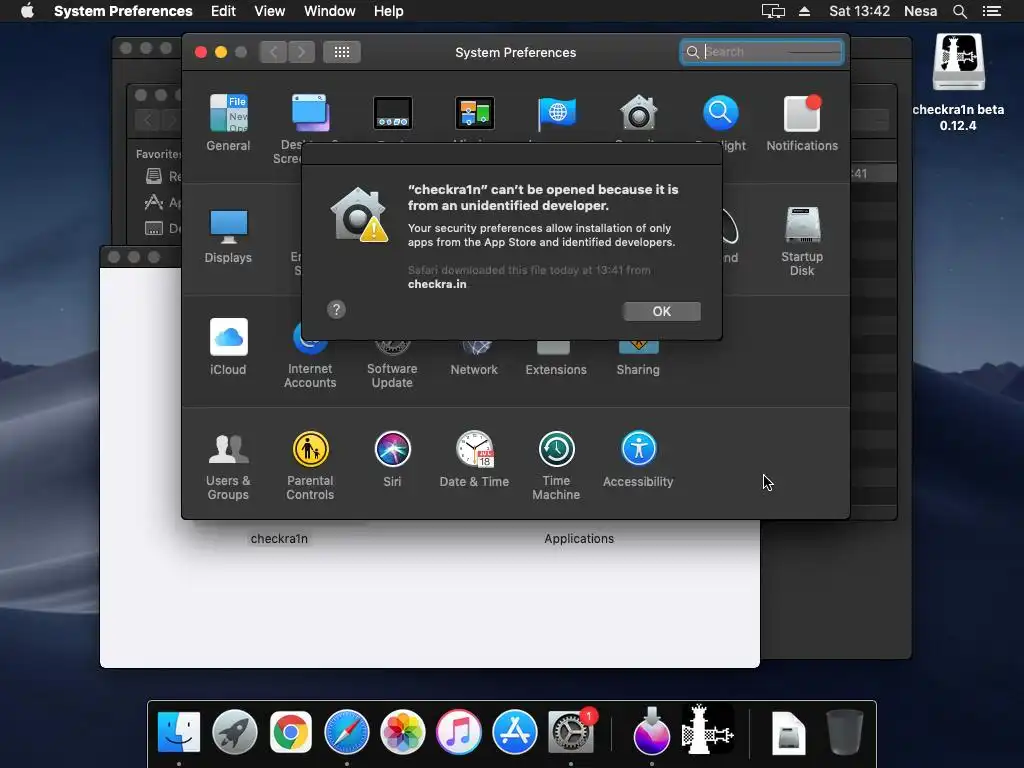Click checkra1n chess icon in the Dock
The width and height of the screenshot is (1024, 768).
click(707, 729)
